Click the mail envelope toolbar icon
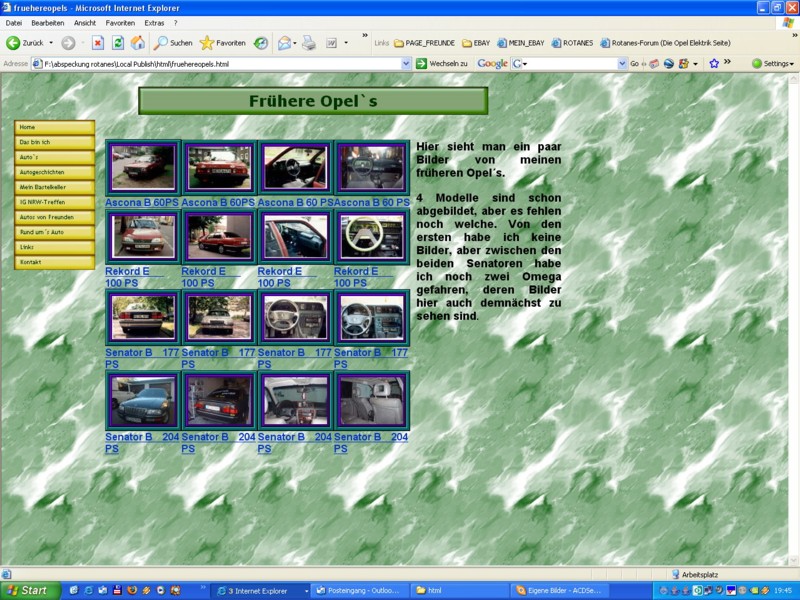 pyautogui.click(x=284, y=43)
